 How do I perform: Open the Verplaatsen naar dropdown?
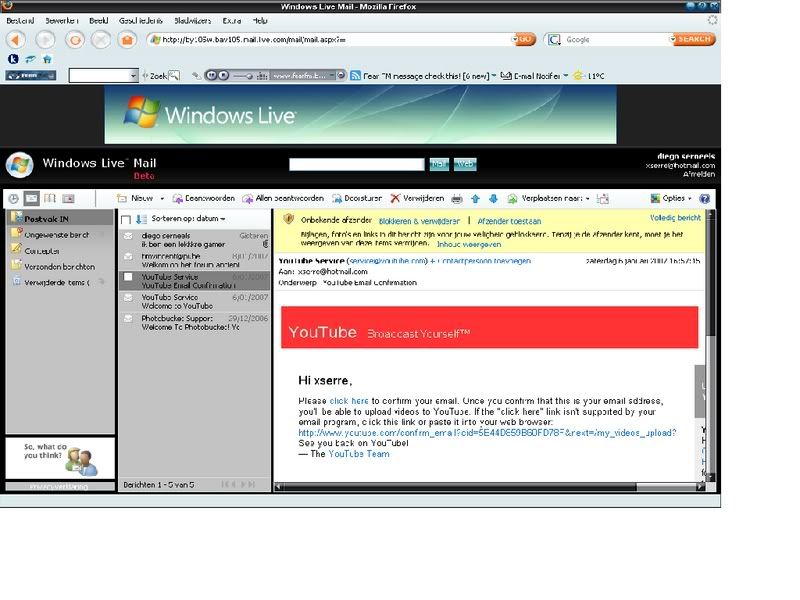pyautogui.click(x=549, y=198)
